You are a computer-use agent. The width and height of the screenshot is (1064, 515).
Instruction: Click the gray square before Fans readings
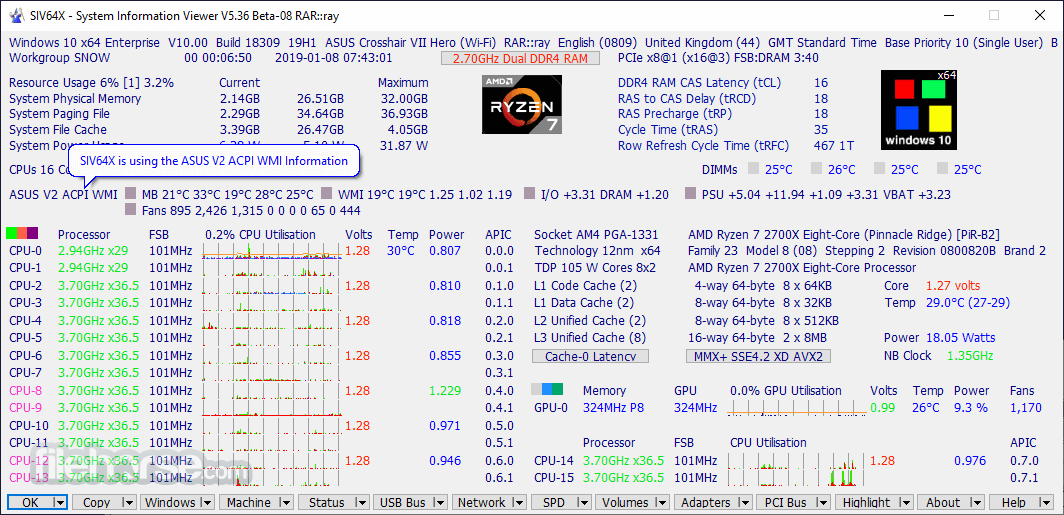pyautogui.click(x=130, y=211)
